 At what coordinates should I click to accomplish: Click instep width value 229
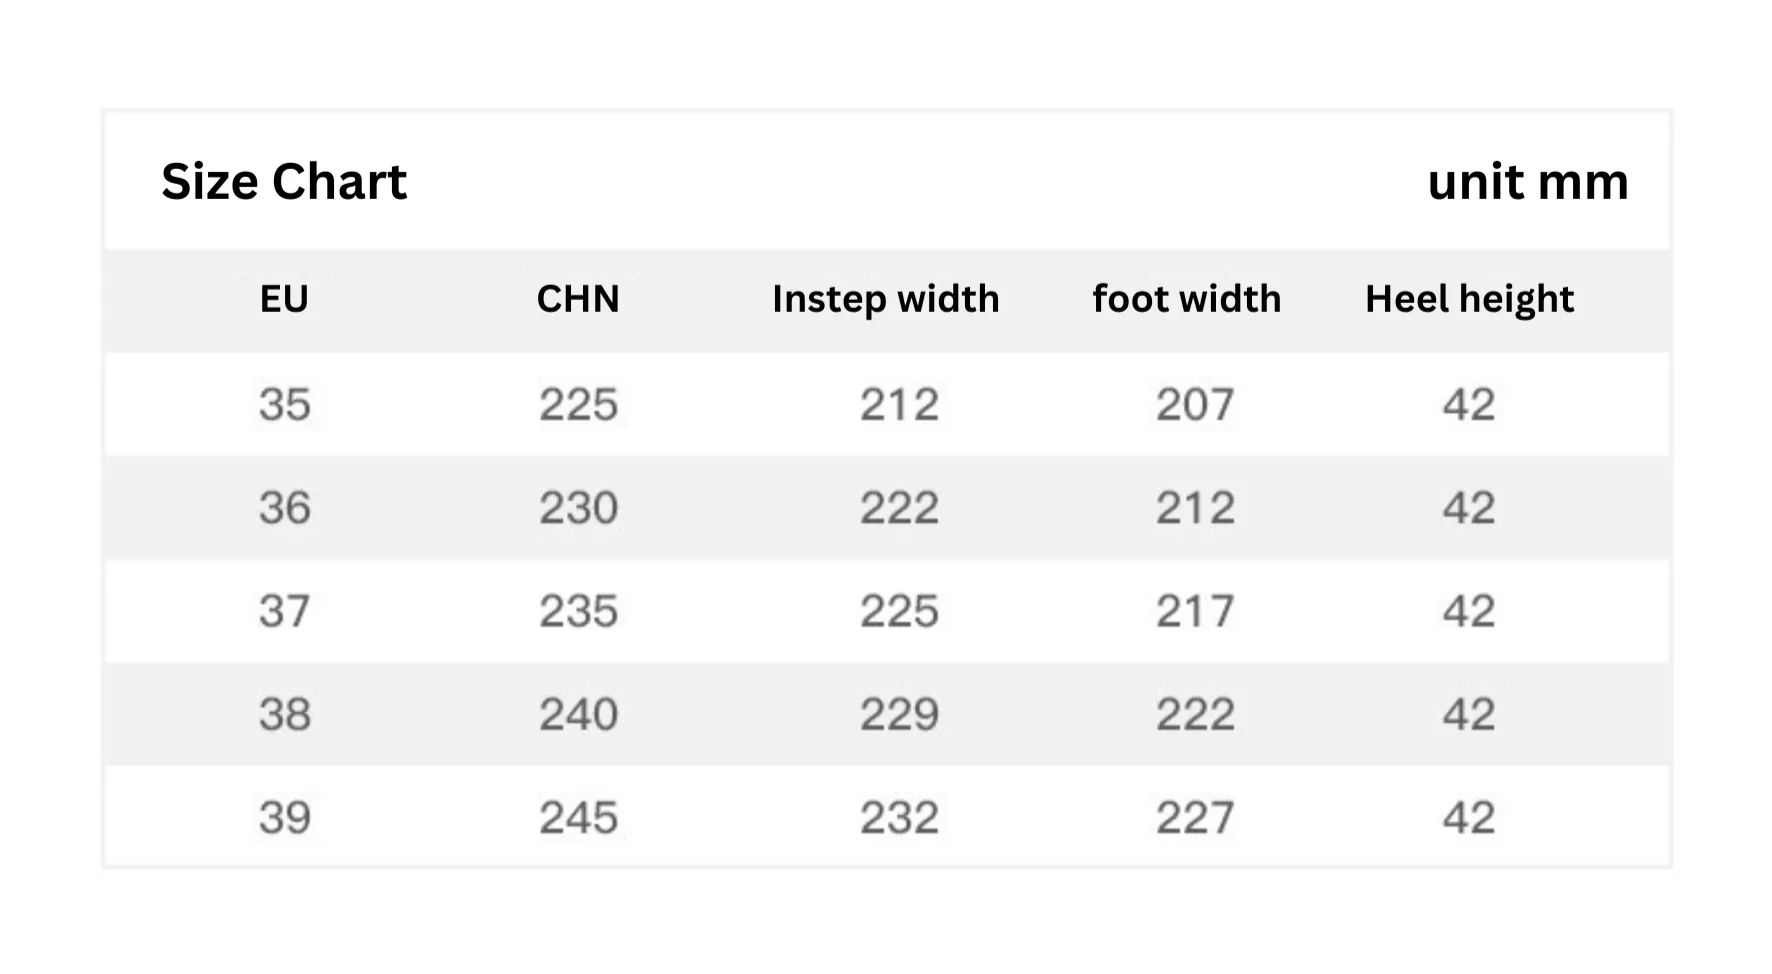[x=899, y=714]
